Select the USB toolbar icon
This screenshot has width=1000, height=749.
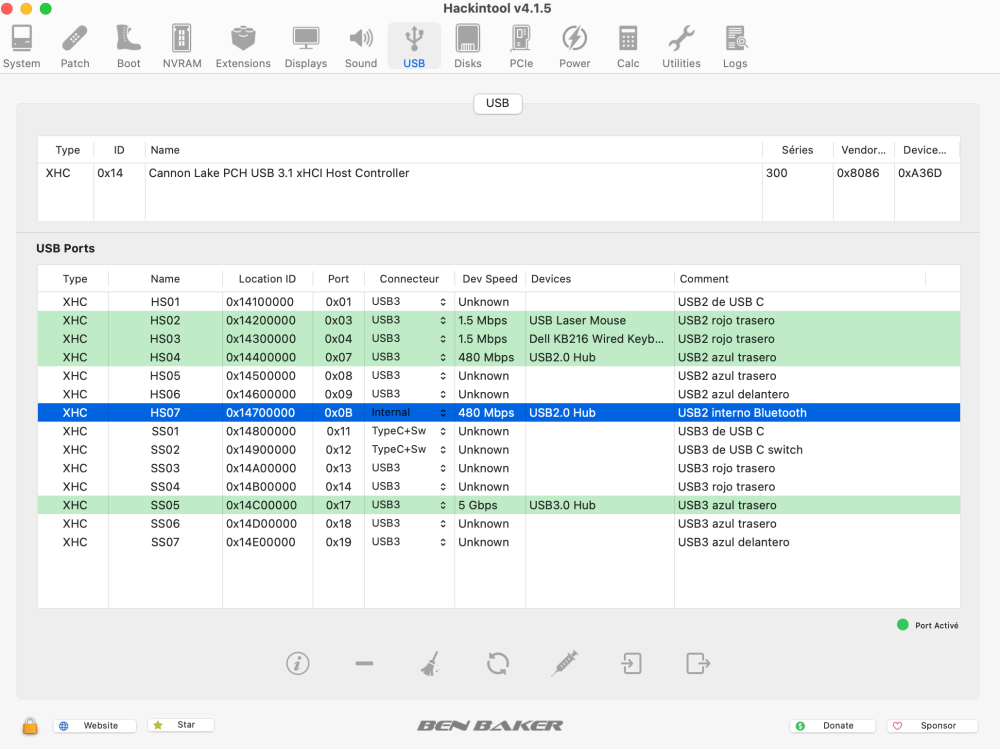tap(414, 47)
